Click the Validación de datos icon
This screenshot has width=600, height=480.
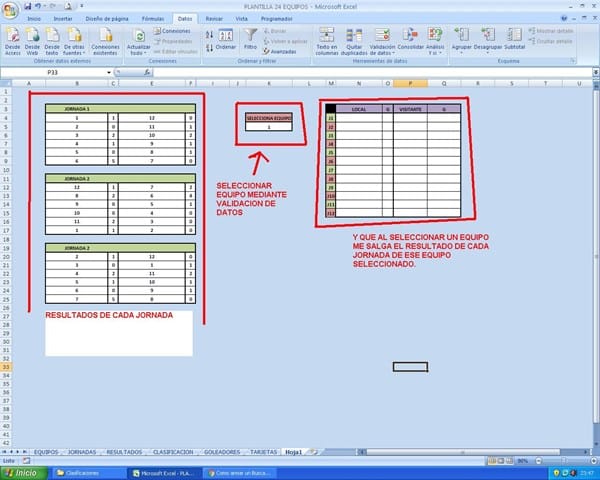click(382, 35)
